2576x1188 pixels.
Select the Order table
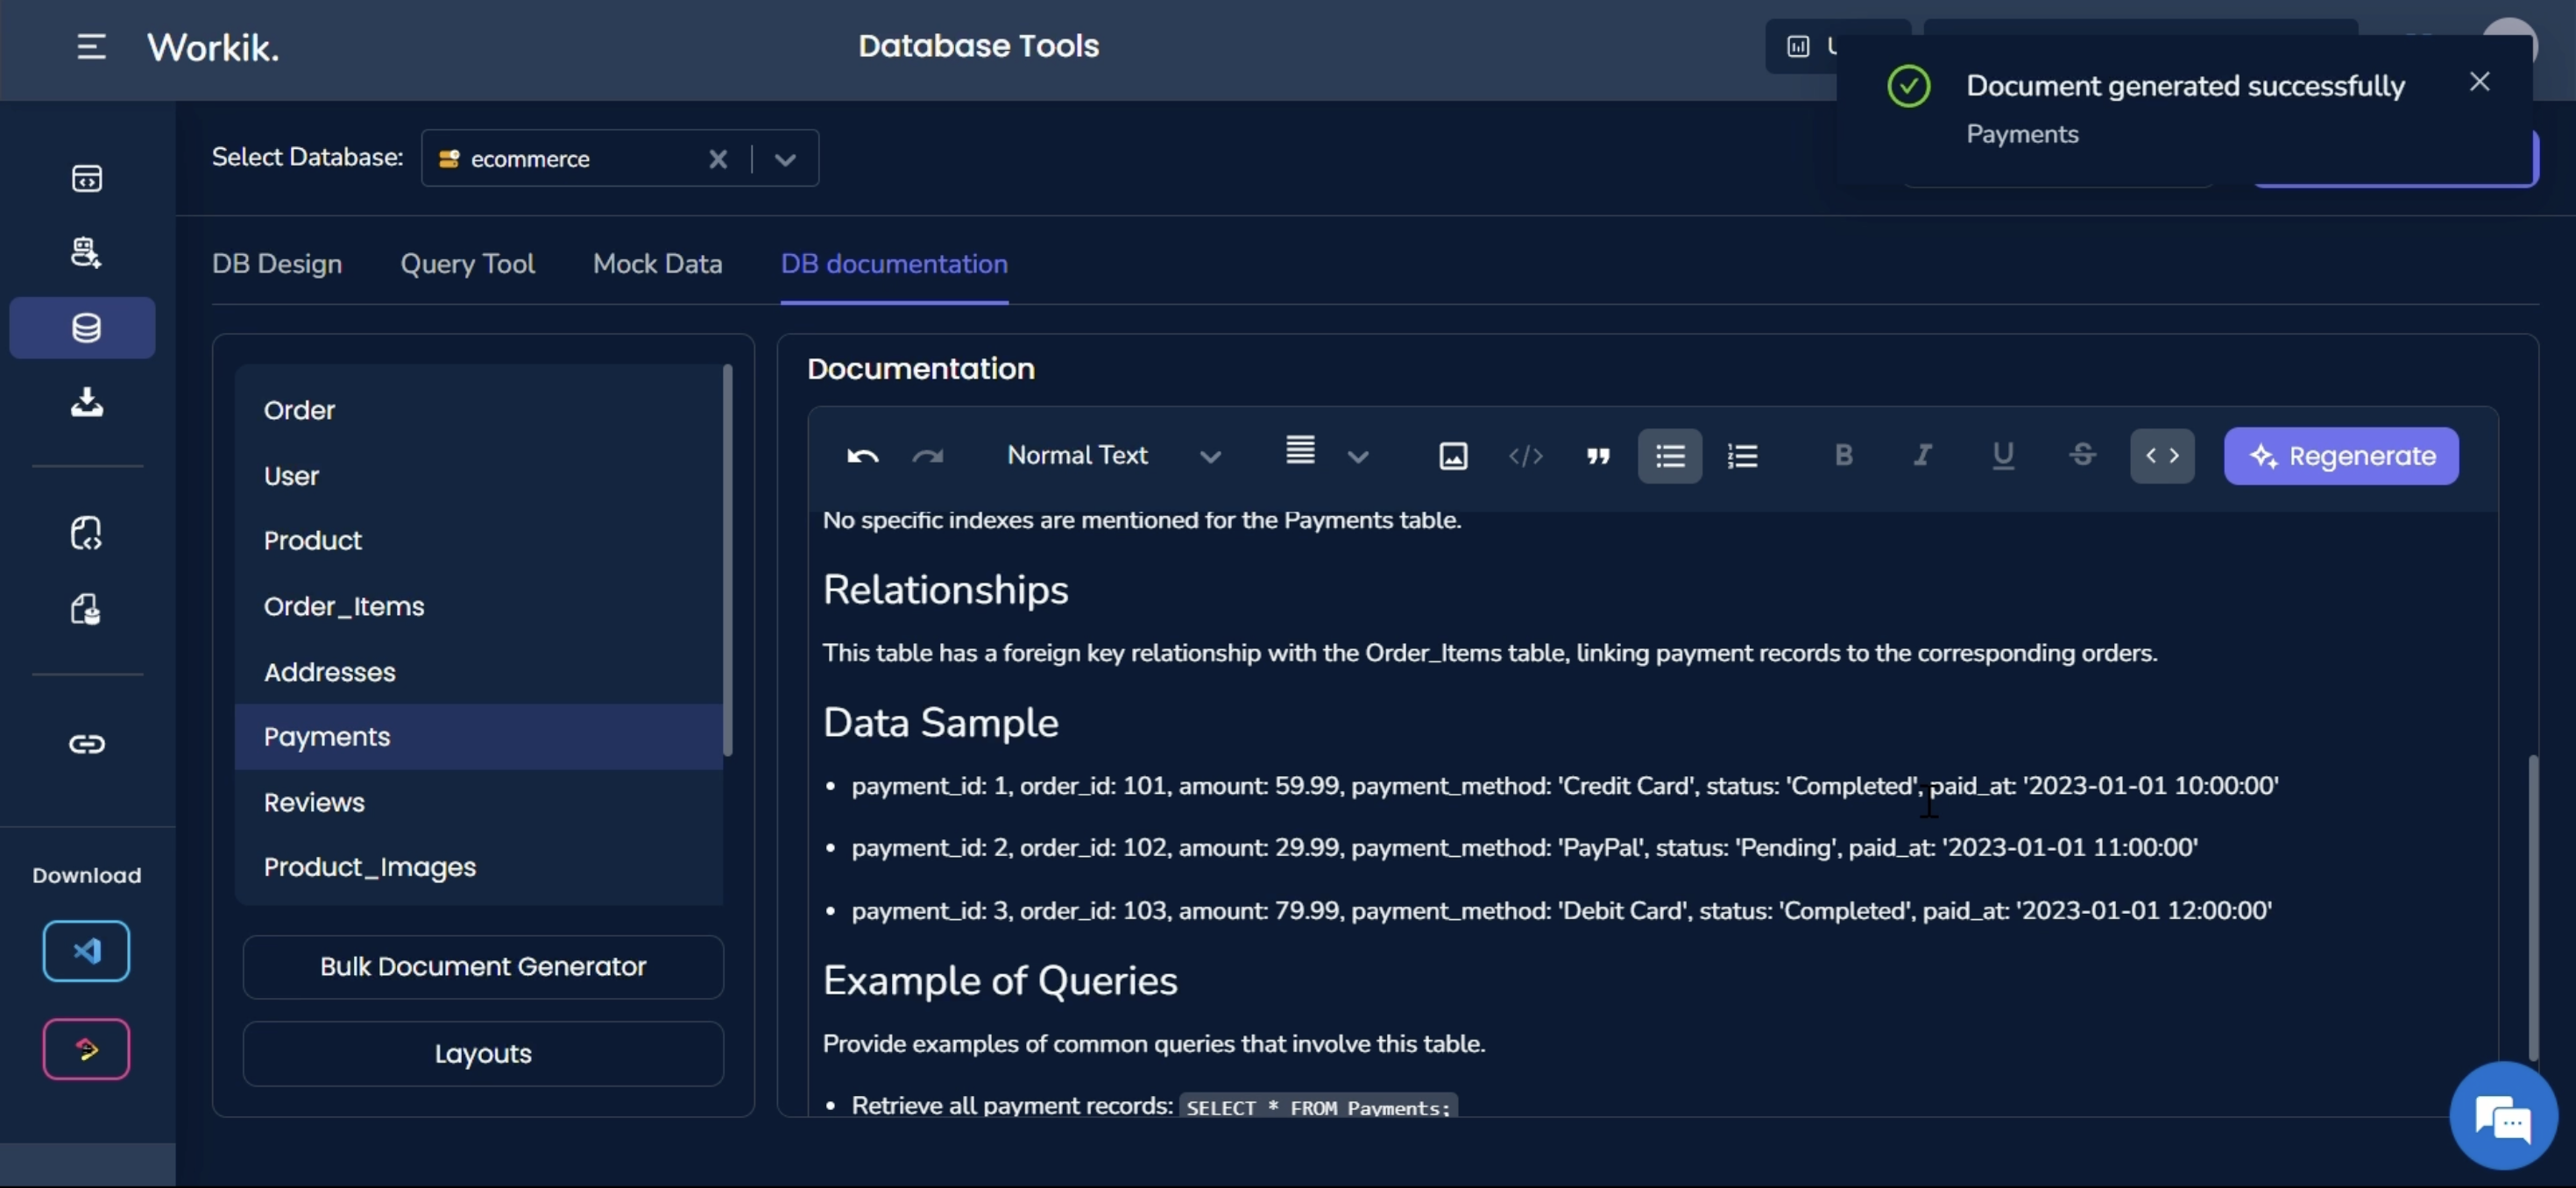[x=478, y=410]
